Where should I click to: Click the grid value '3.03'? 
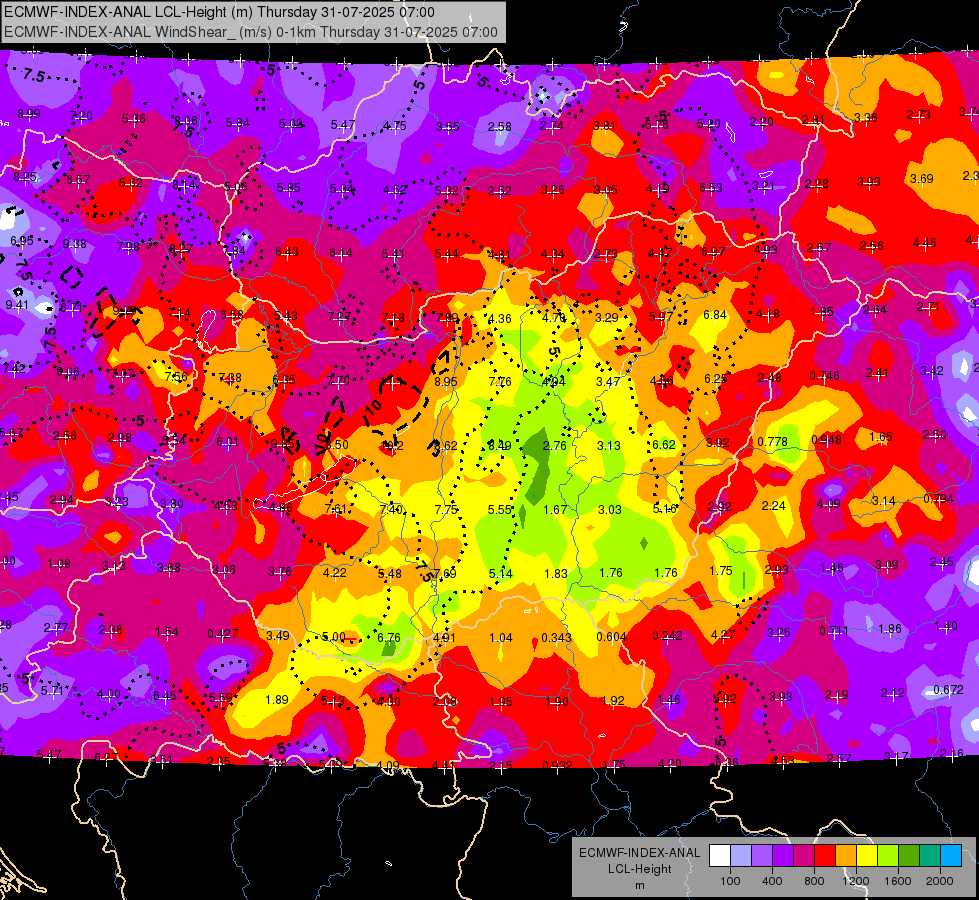[x=609, y=510]
